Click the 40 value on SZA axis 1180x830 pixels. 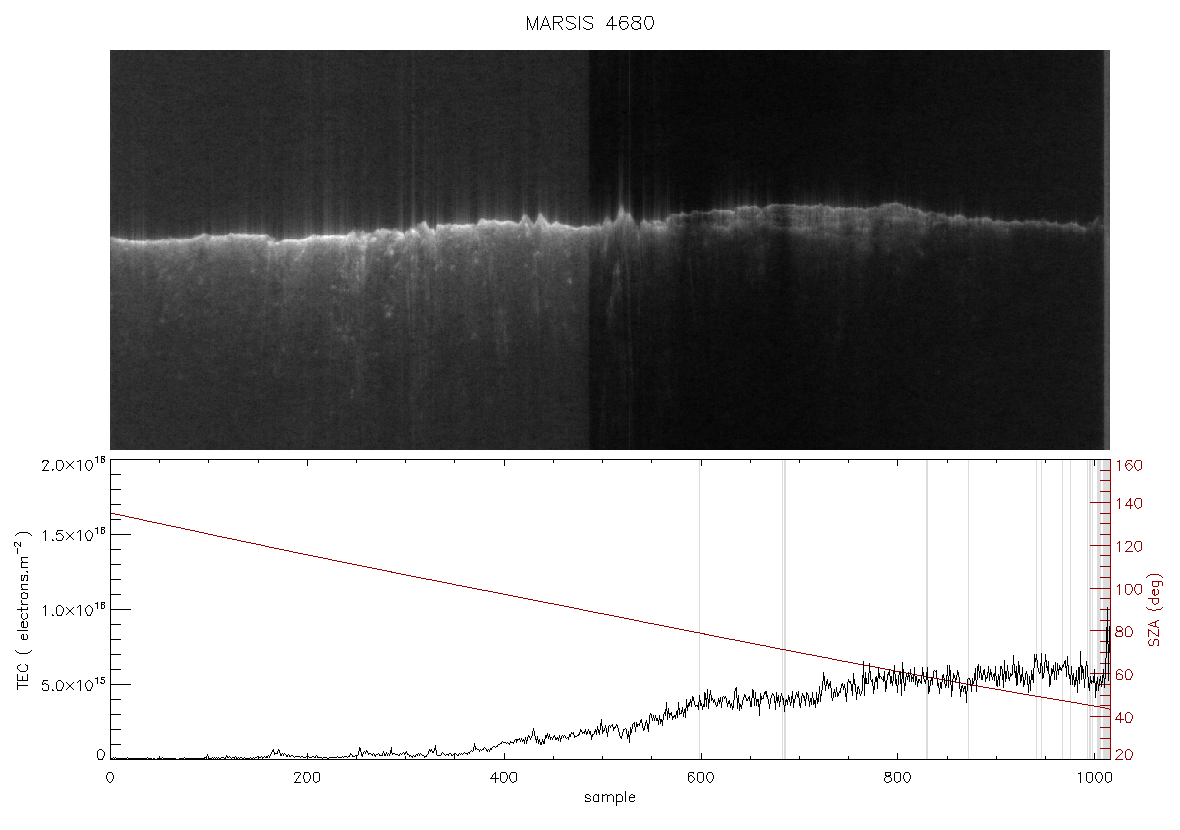pos(1124,718)
